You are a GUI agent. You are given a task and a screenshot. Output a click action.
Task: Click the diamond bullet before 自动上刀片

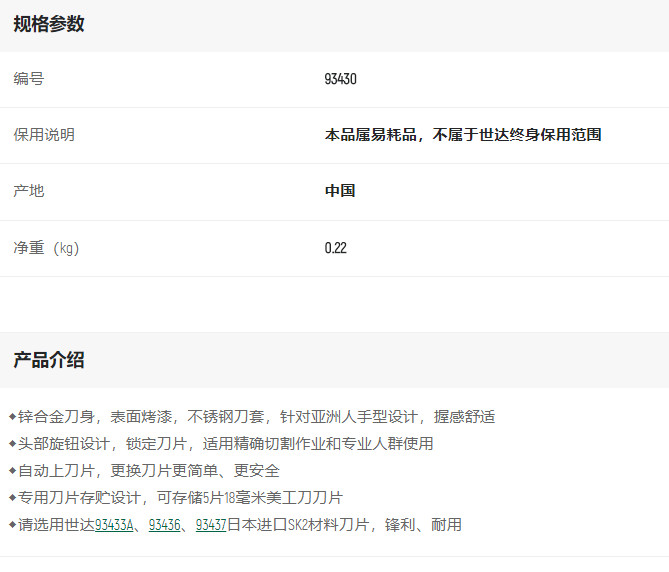click(x=12, y=470)
